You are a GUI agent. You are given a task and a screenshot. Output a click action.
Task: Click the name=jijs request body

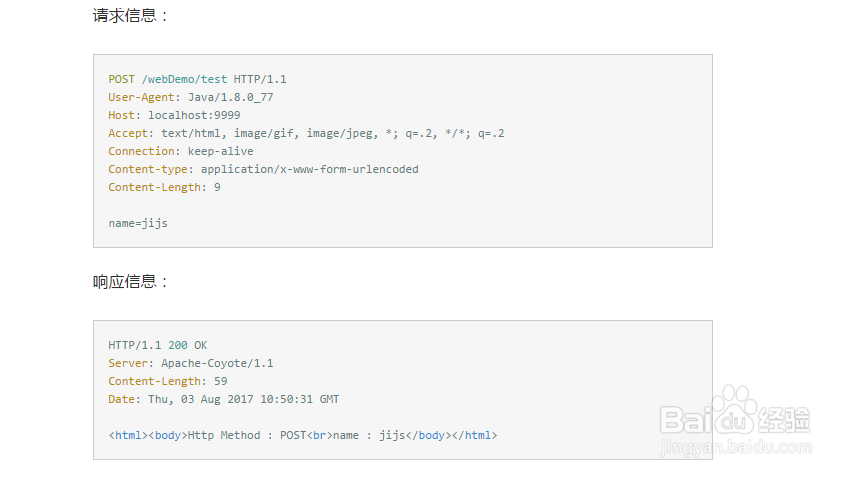click(x=138, y=223)
